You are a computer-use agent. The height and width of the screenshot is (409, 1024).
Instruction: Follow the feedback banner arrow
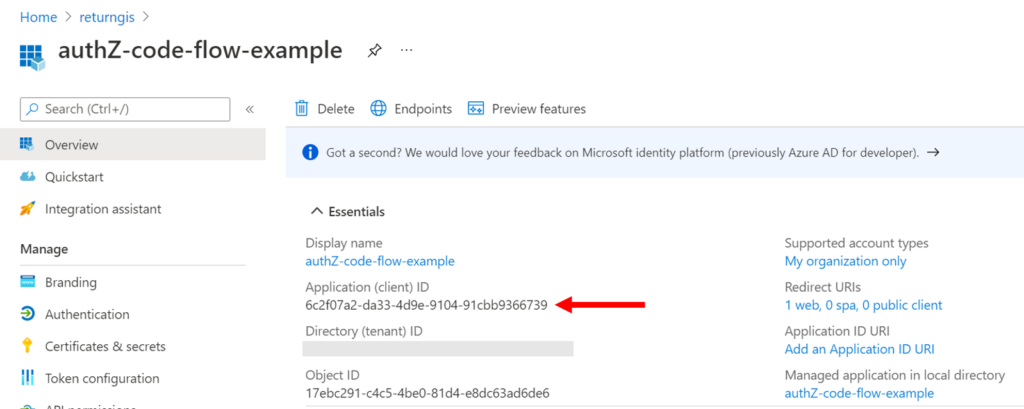click(x=934, y=152)
